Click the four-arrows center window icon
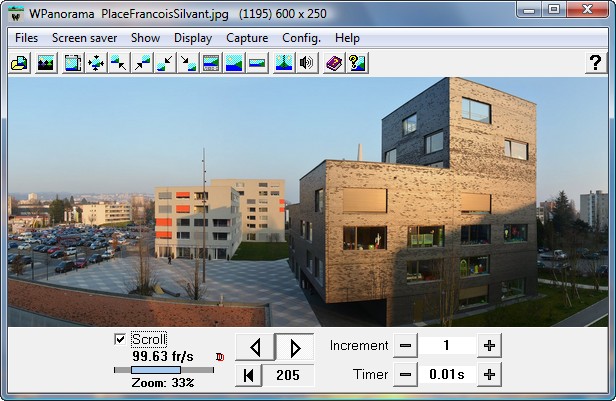Viewport: 616px width, 401px height. (x=96, y=63)
